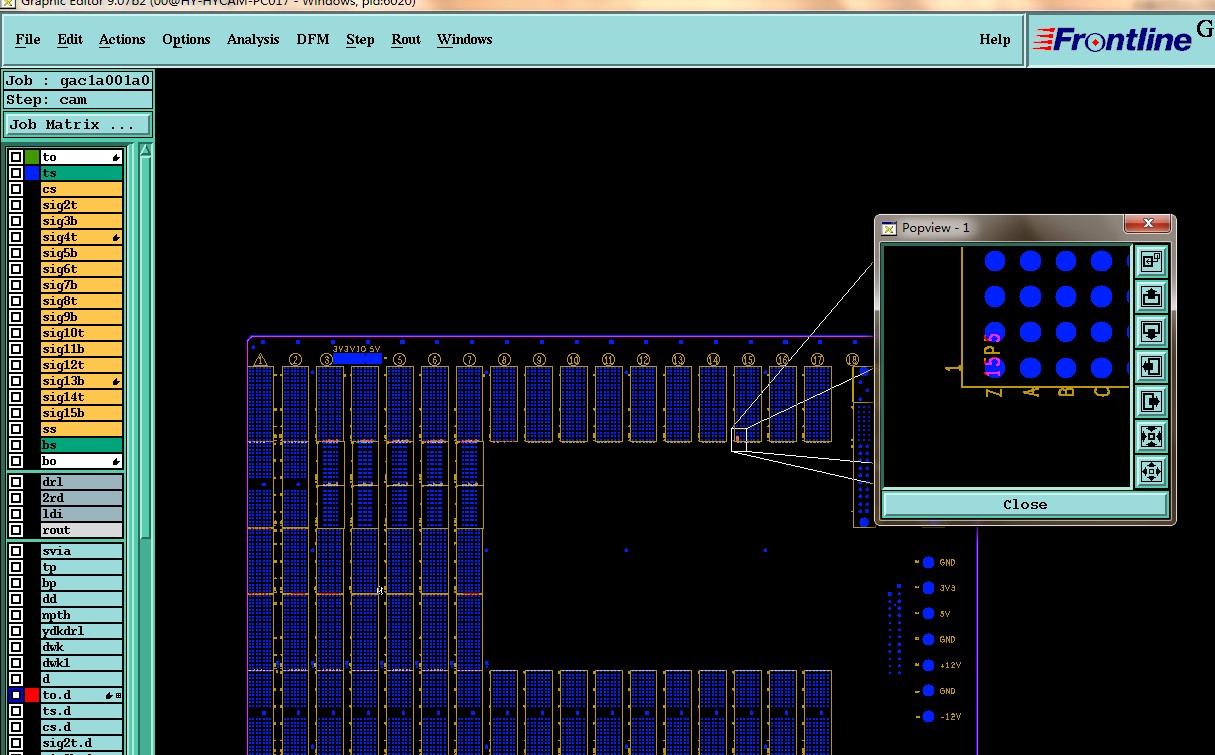The height and width of the screenshot is (755, 1215).
Task: Select the 2rd drill layer name
Action: pos(81,498)
